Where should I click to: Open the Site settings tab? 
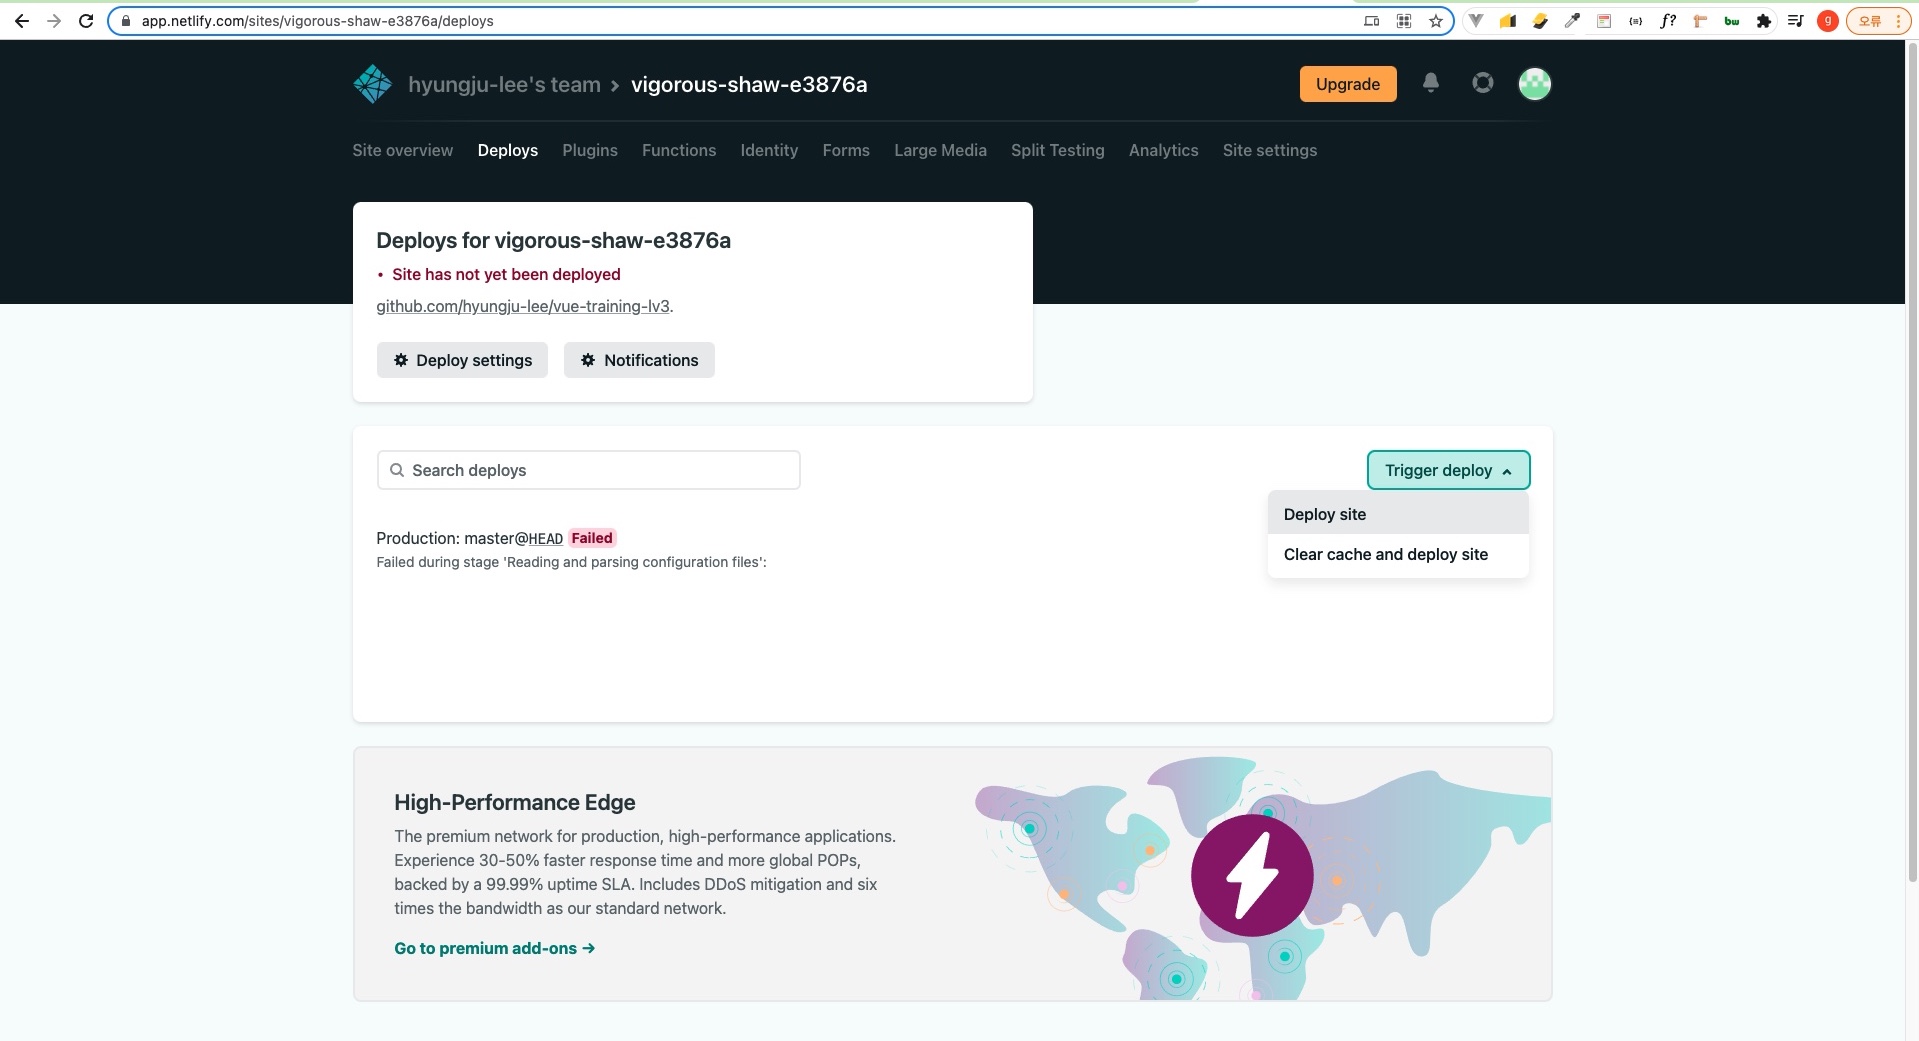coord(1269,150)
